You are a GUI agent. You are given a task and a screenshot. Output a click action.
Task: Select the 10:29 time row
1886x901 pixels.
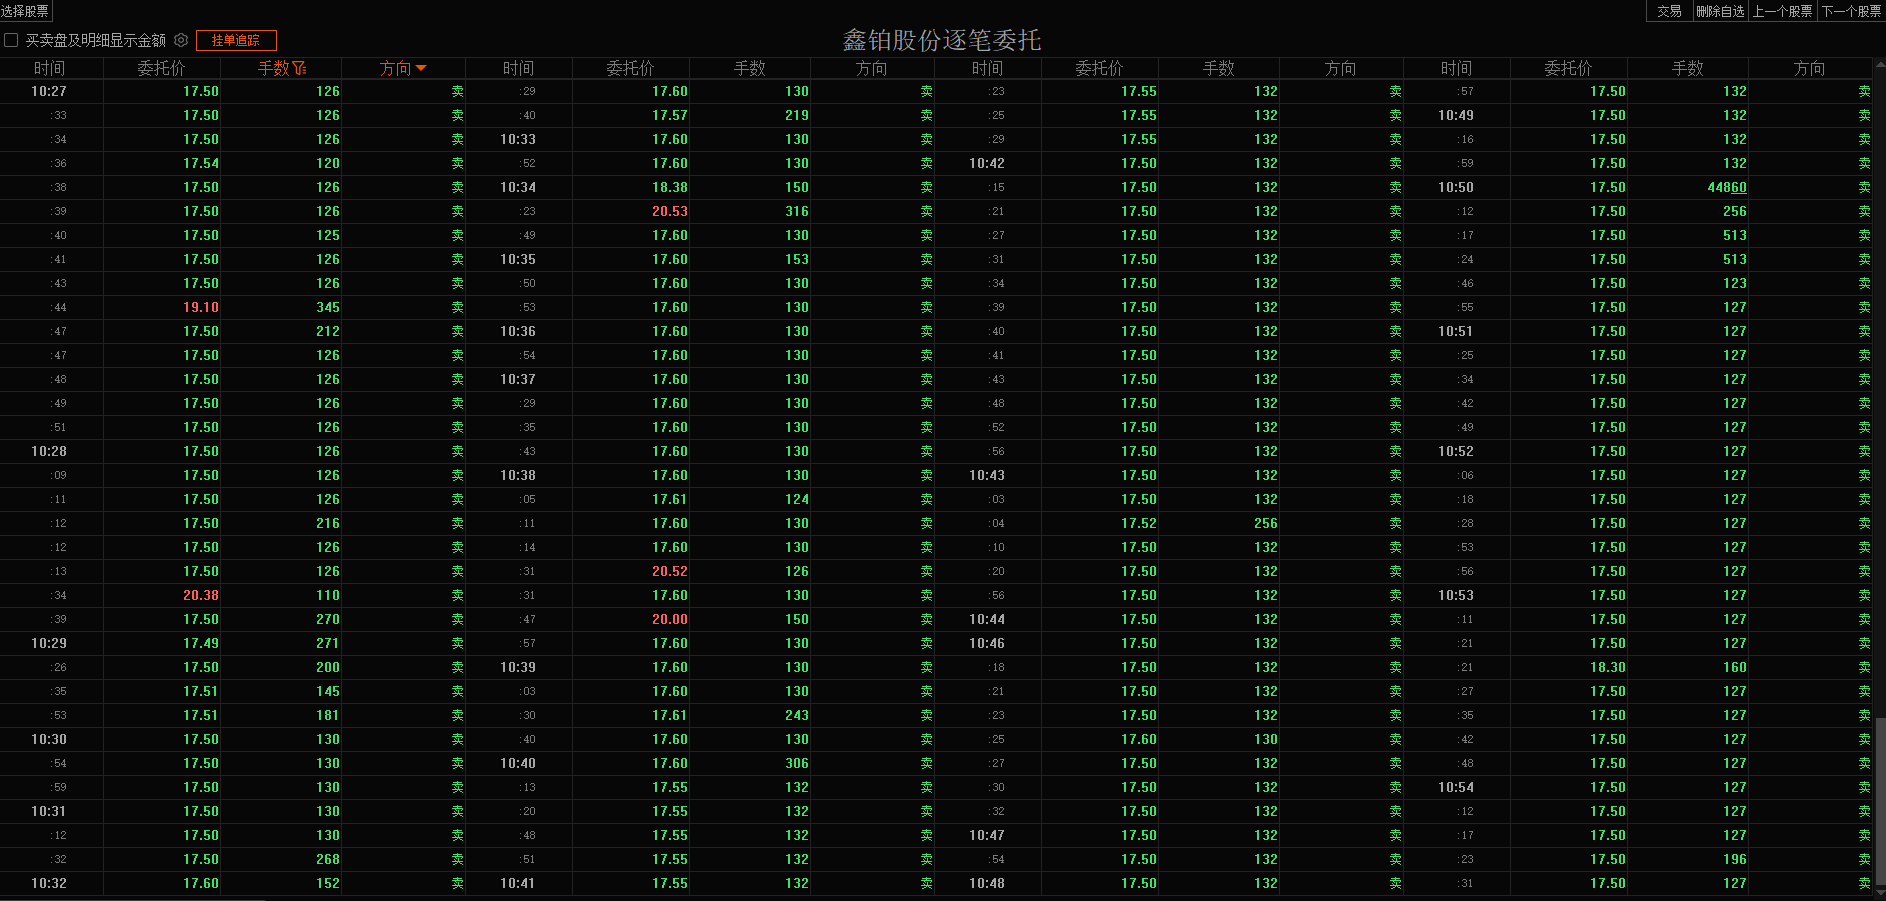click(49, 643)
